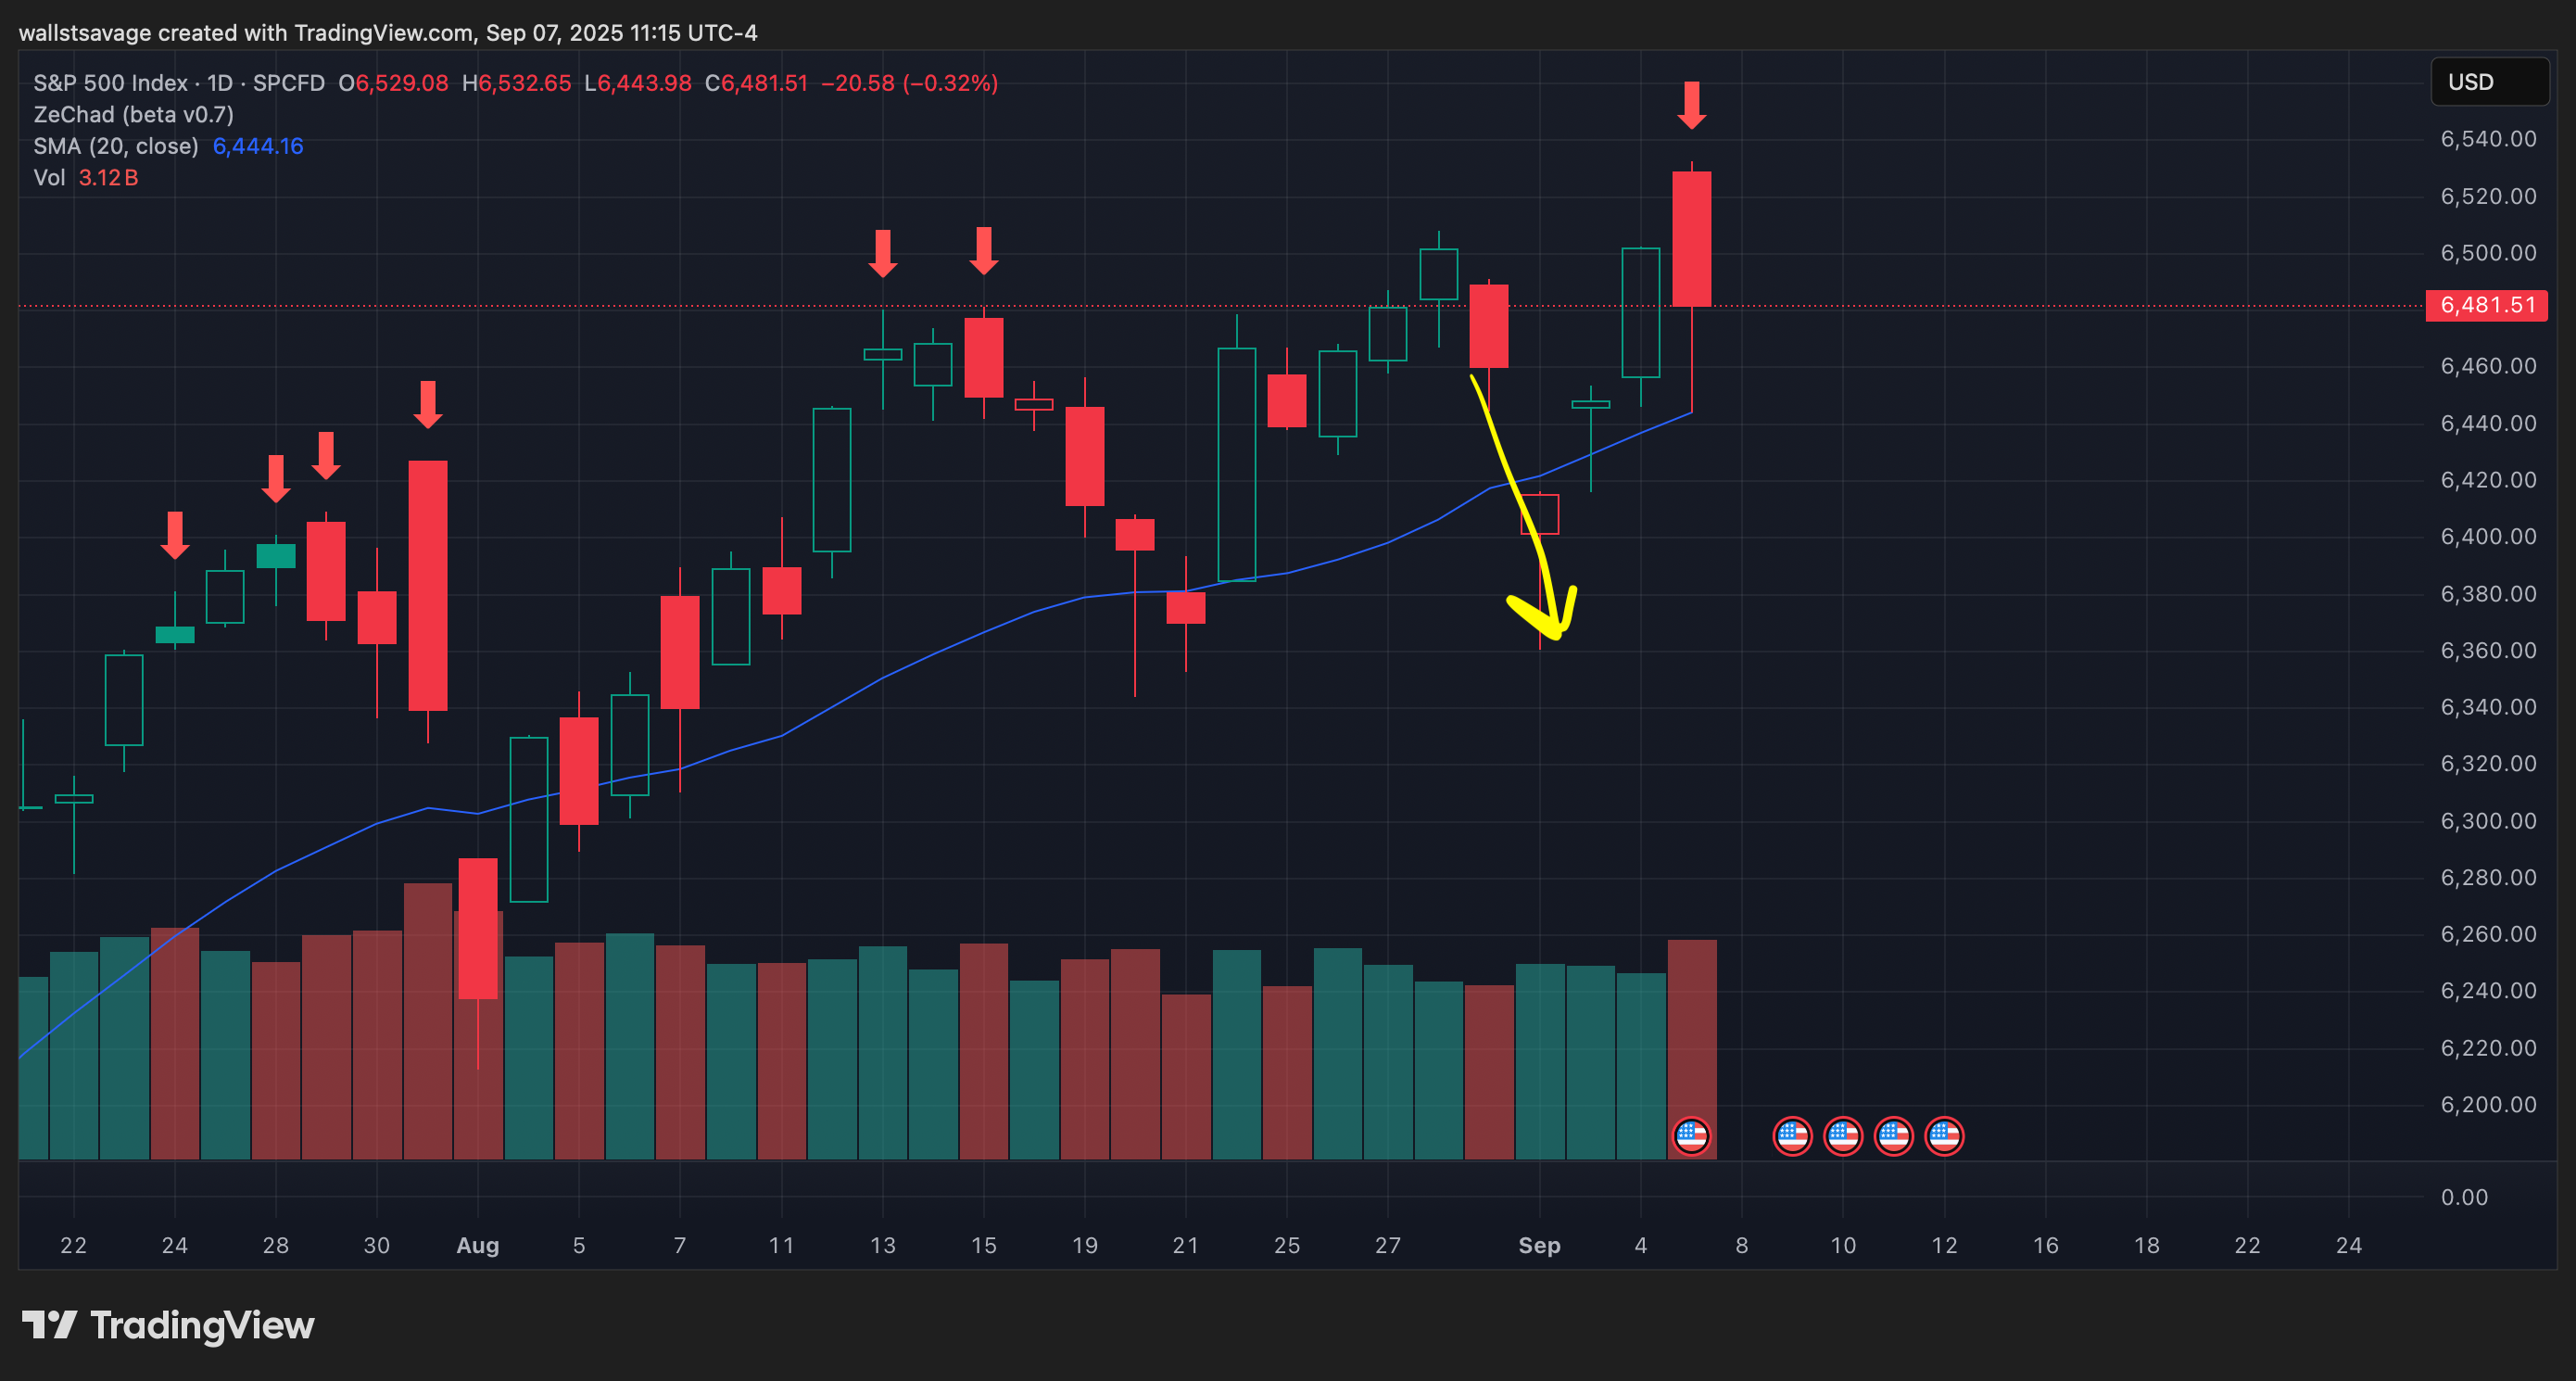
Task: Click the low price L6,443.98
Action: click(638, 83)
